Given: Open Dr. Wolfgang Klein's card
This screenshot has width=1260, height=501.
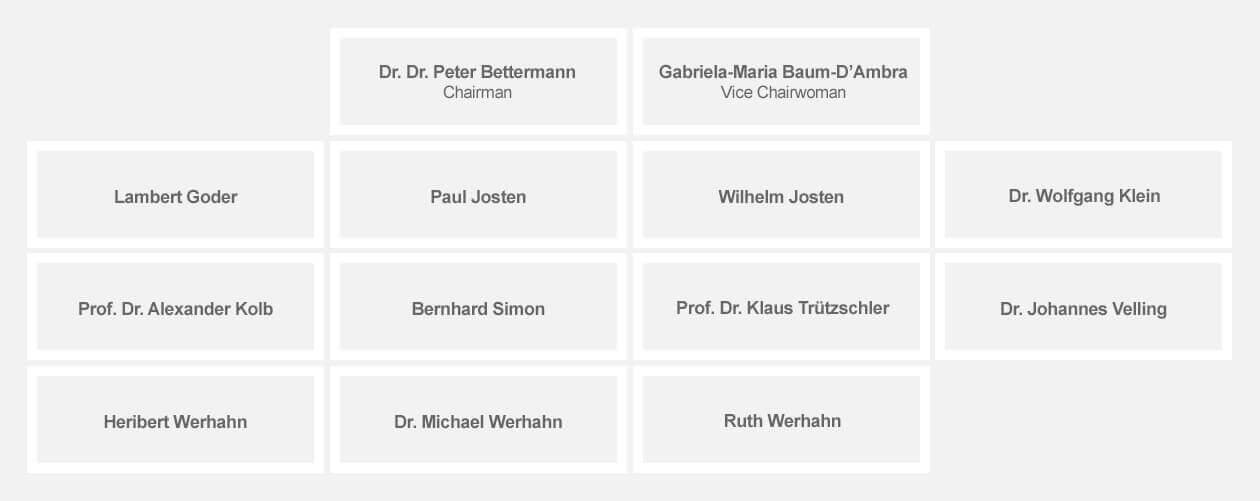Looking at the screenshot, I should coord(1084,194).
